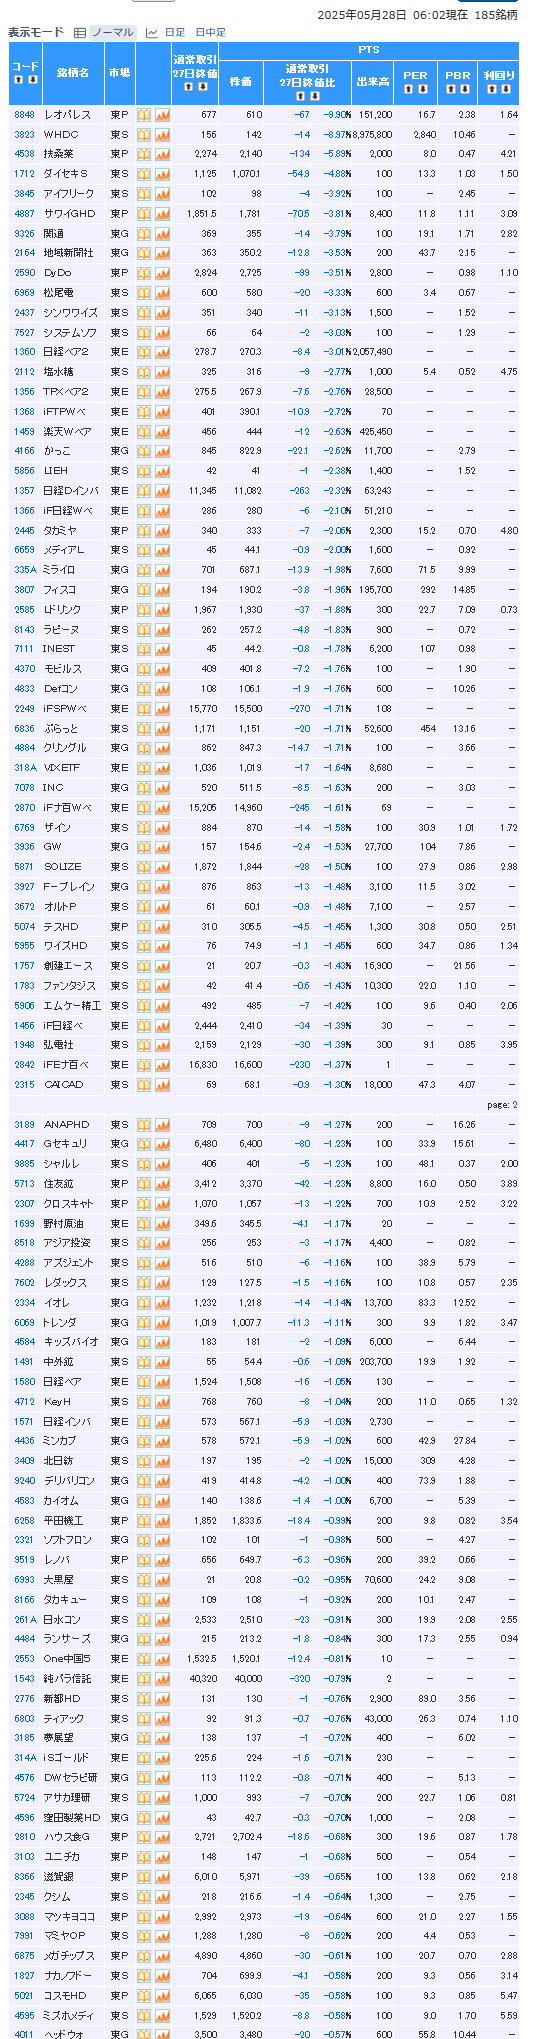
Task: Sort 通常取引27日終値 column ascending
Action: (x=188, y=86)
